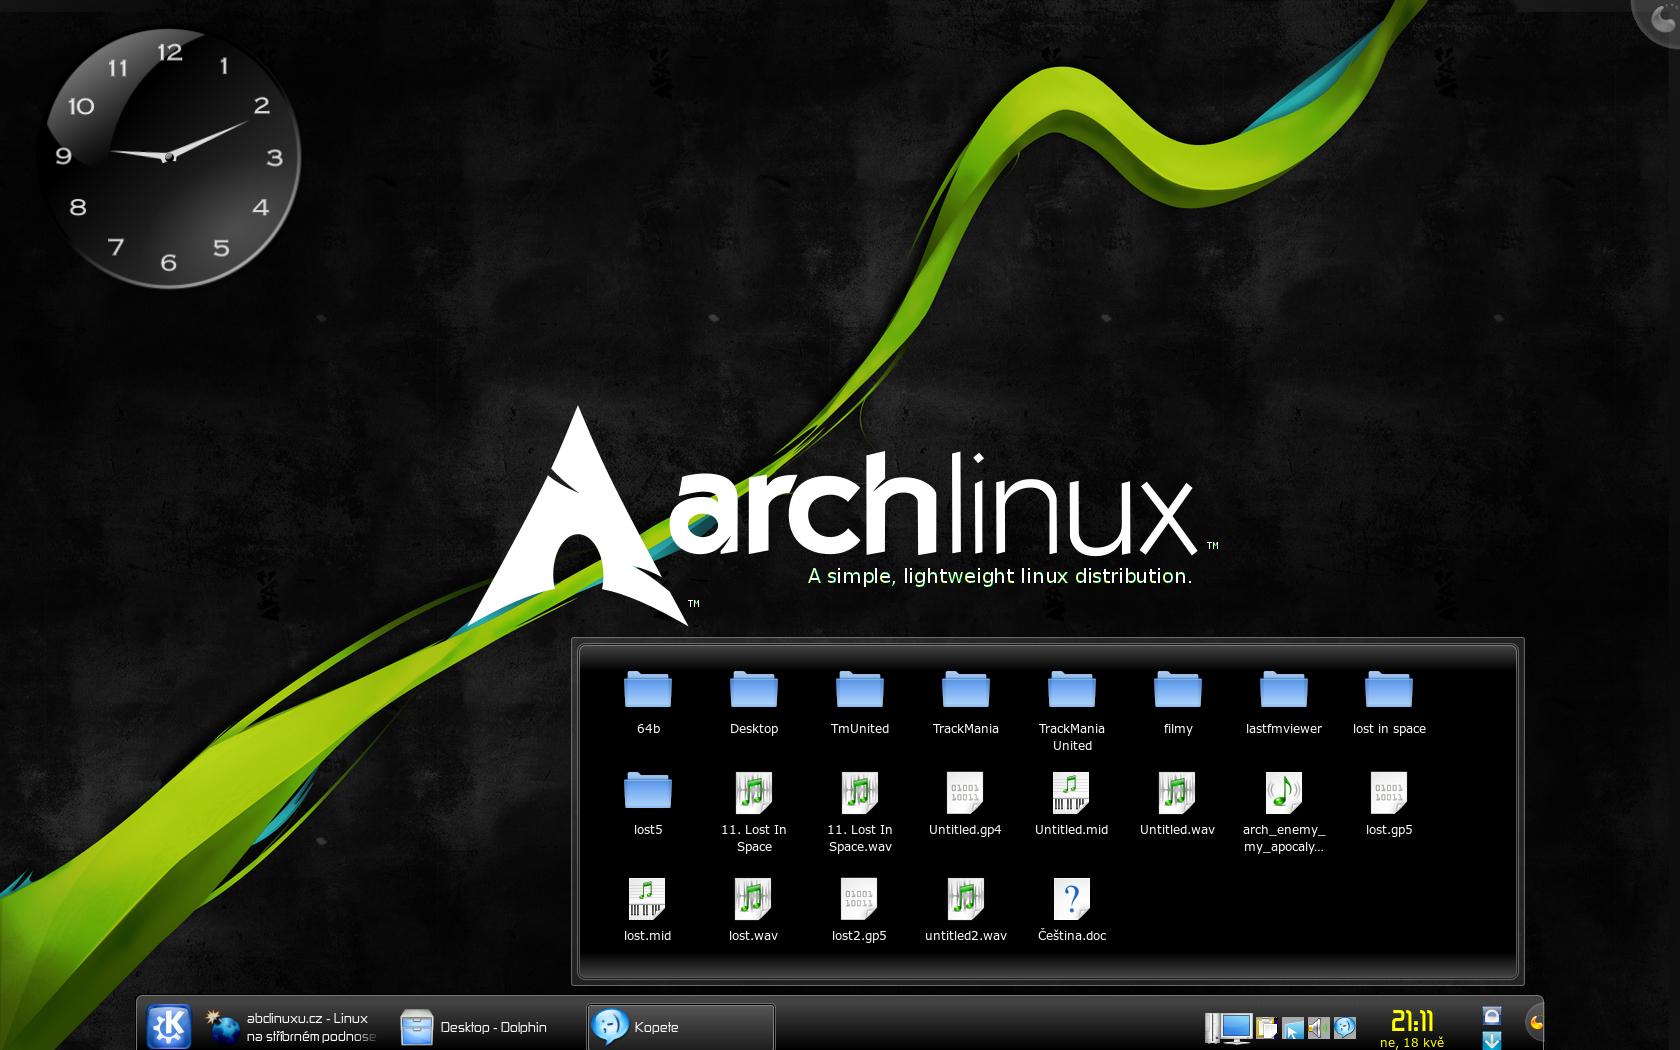Click the logout arrow button in panel
1680x1050 pixels.
(x=1491, y=1039)
